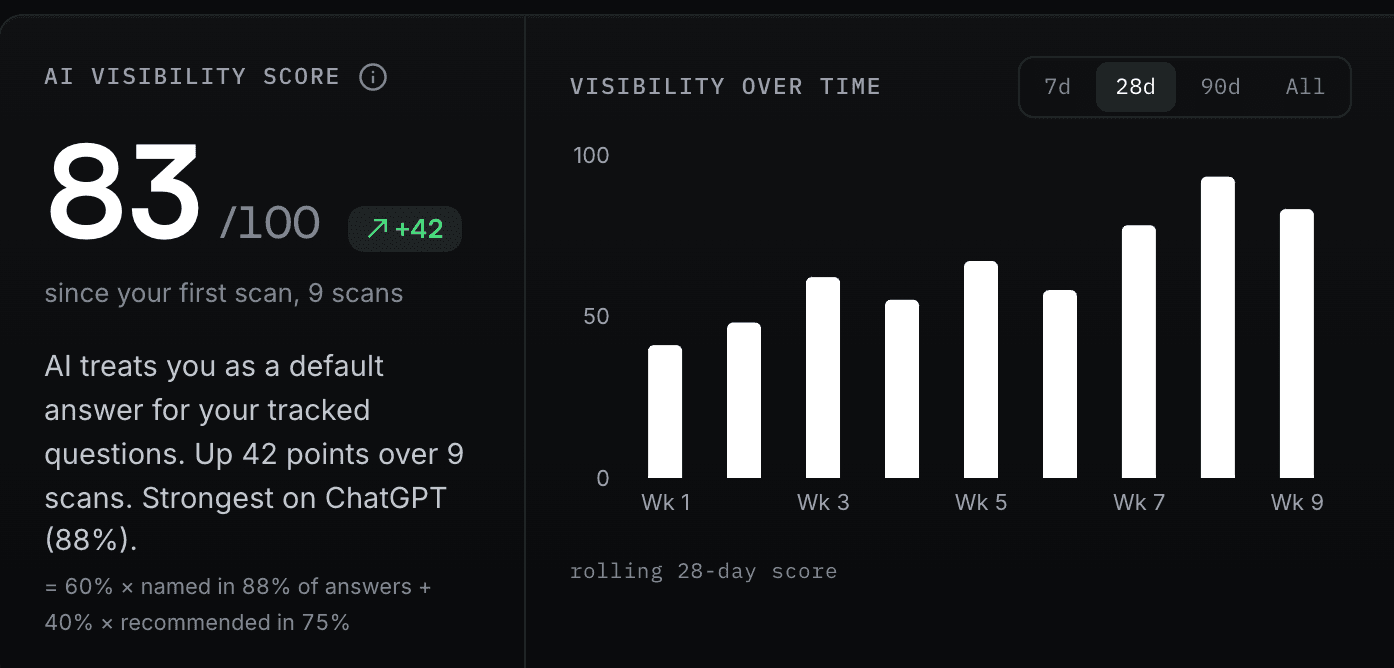Click the 'VISIBILITY OVER TIME' heading
The width and height of the screenshot is (1394, 668).
tap(725, 87)
